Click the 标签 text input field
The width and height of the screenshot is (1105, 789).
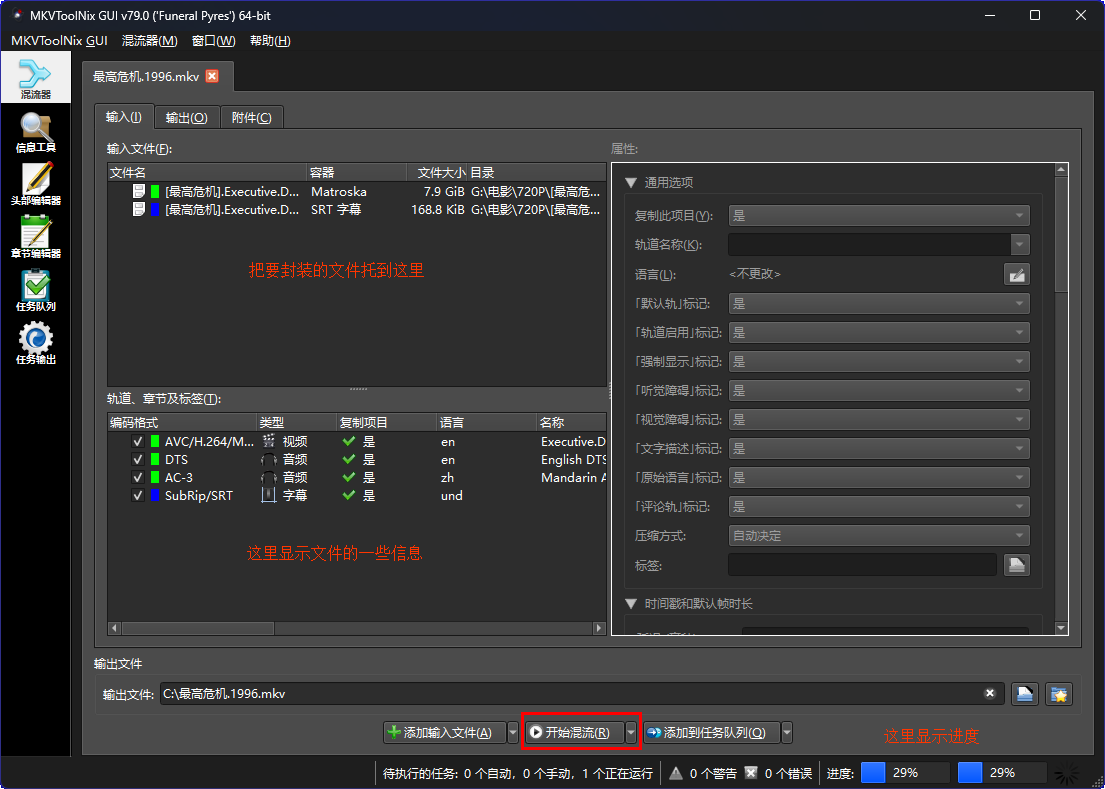(x=862, y=565)
